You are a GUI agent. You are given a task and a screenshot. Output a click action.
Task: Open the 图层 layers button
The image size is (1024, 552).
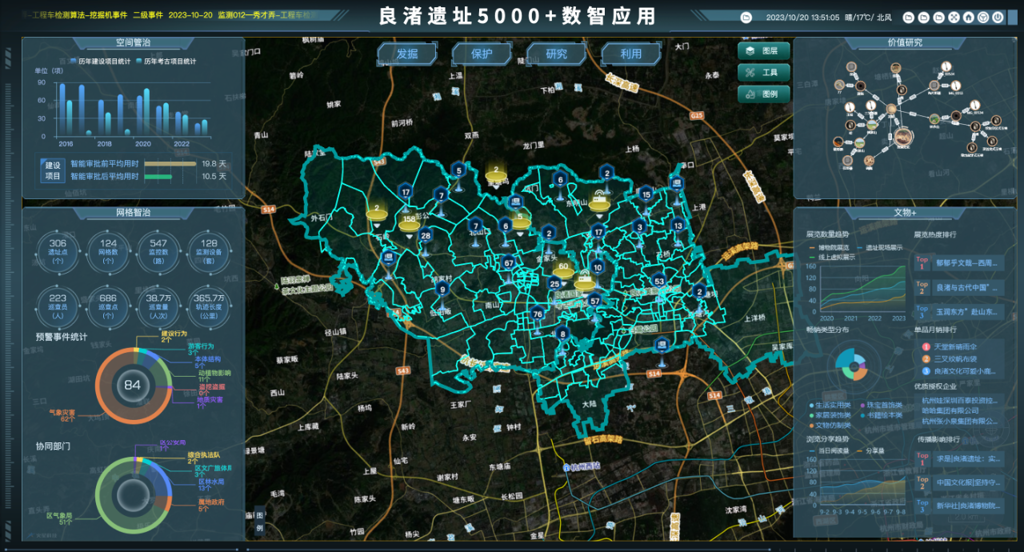[763, 51]
